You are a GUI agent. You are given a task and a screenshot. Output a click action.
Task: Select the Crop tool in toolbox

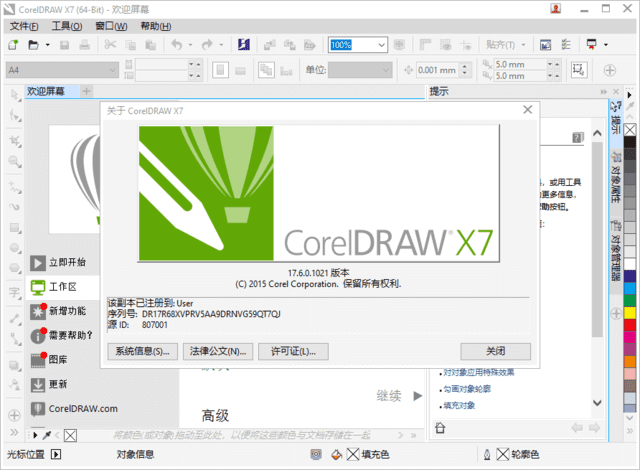pyautogui.click(x=15, y=141)
